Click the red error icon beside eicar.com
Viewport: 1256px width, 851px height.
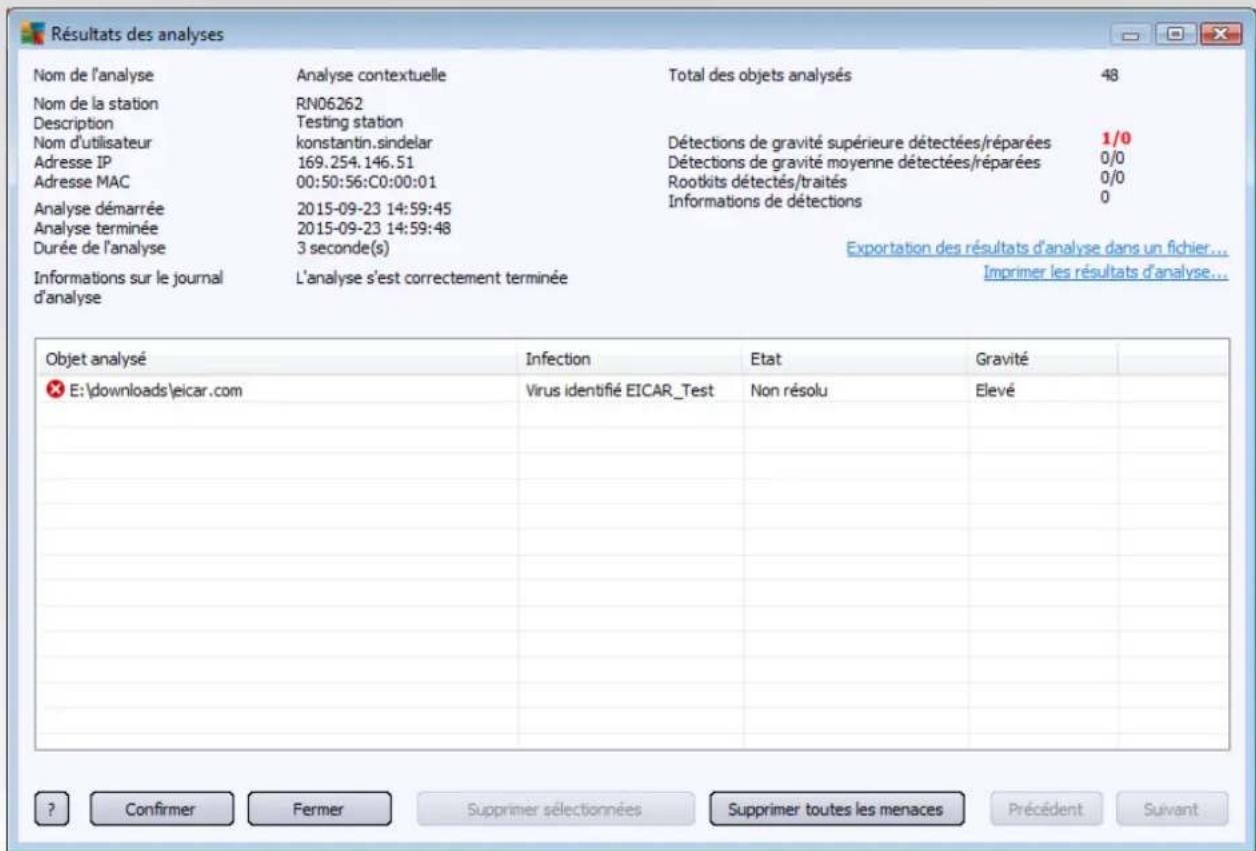coord(55,391)
